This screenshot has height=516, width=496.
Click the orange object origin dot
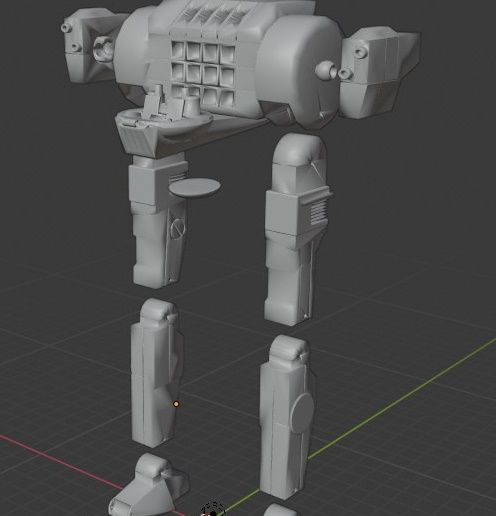(176, 404)
